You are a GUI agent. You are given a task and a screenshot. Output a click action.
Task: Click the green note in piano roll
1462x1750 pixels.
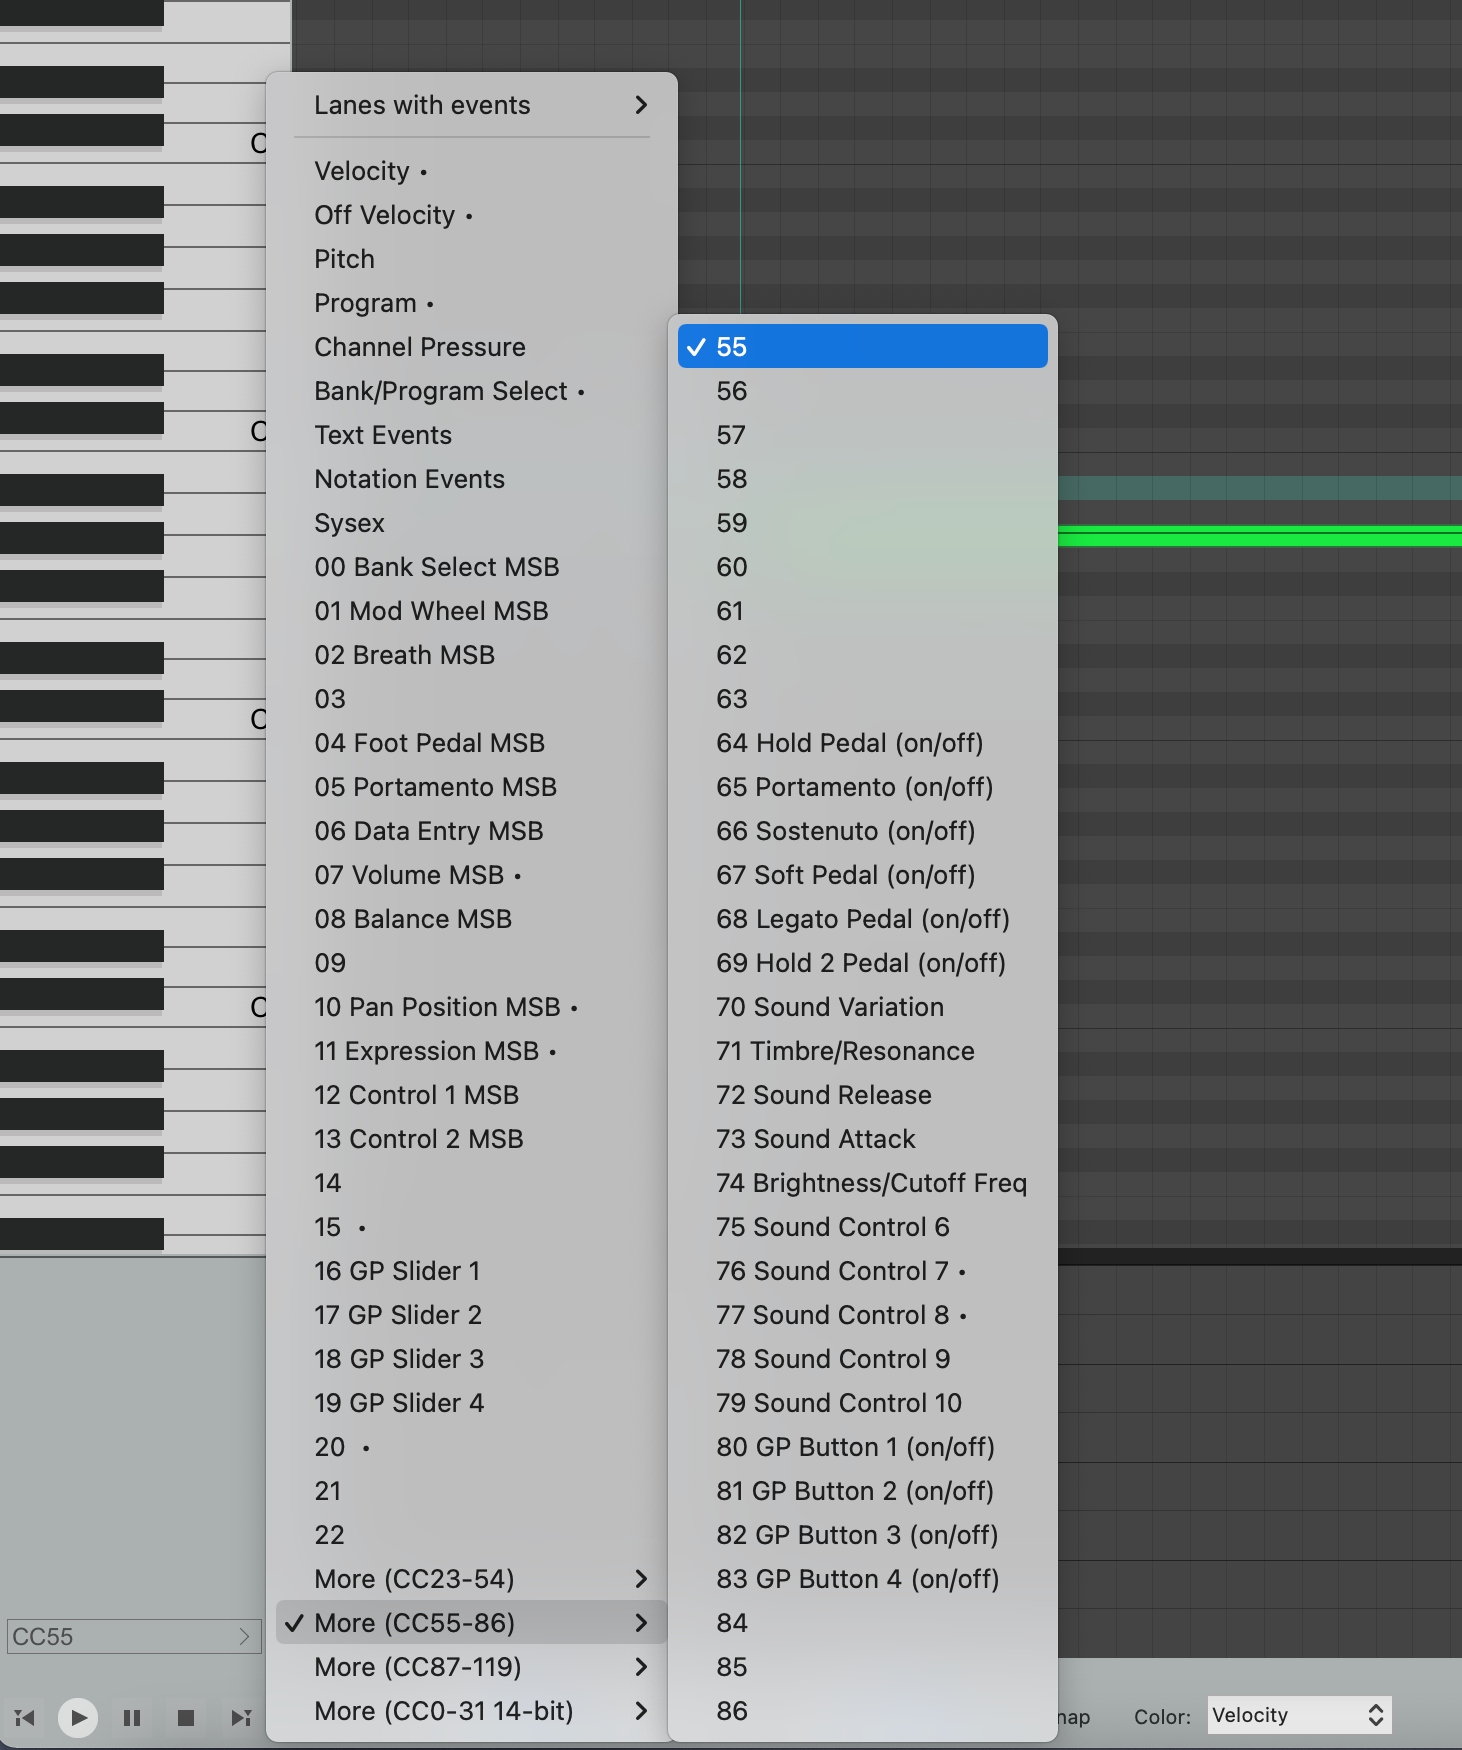[x=1258, y=537]
